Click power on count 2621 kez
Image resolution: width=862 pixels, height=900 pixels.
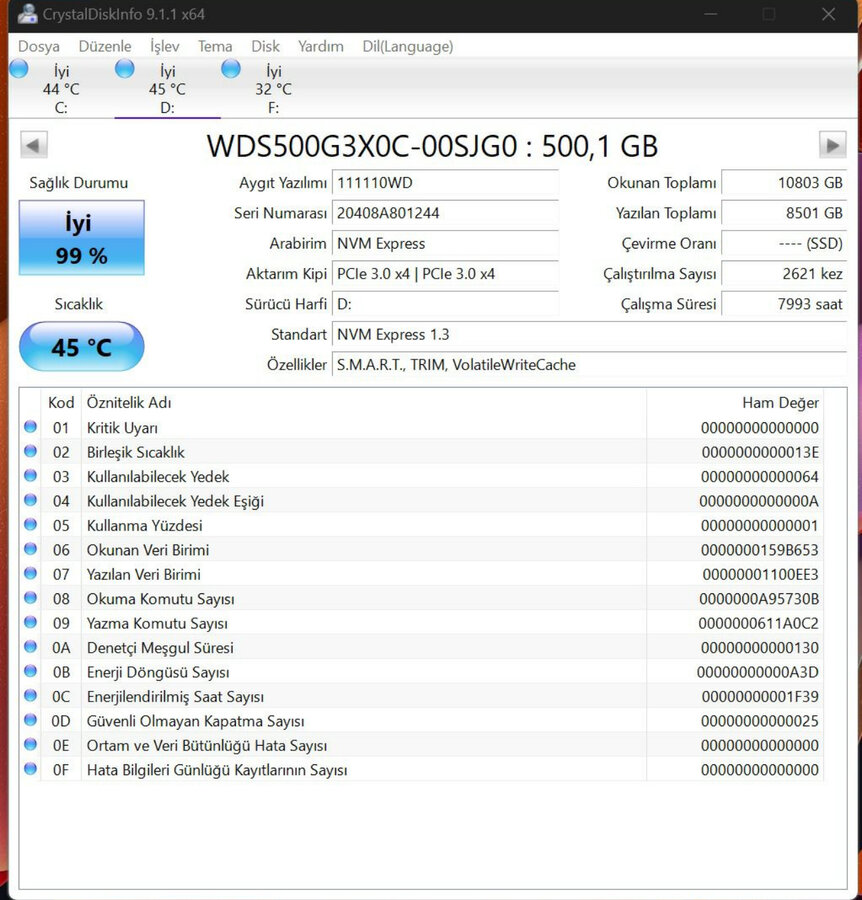tap(784, 274)
